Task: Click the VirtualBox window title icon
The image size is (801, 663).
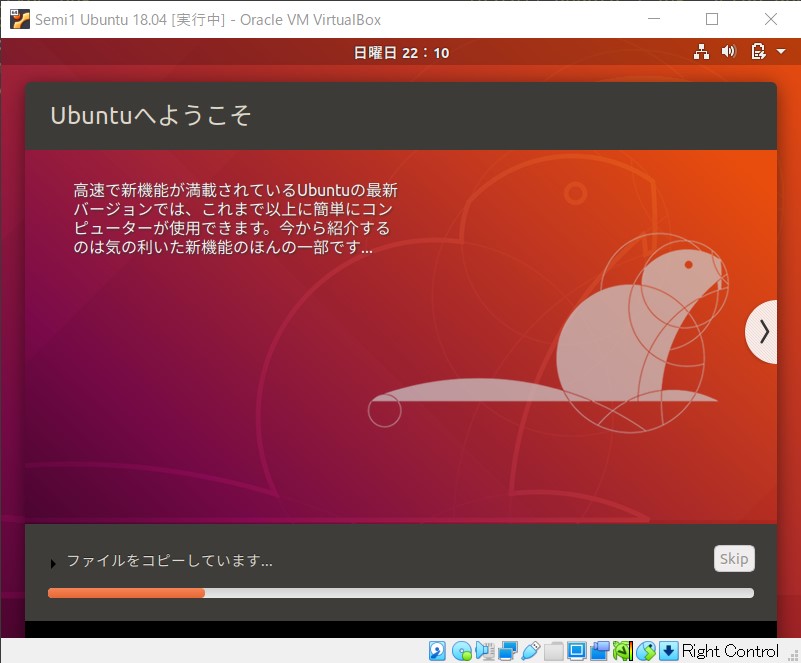Action: click(x=19, y=19)
